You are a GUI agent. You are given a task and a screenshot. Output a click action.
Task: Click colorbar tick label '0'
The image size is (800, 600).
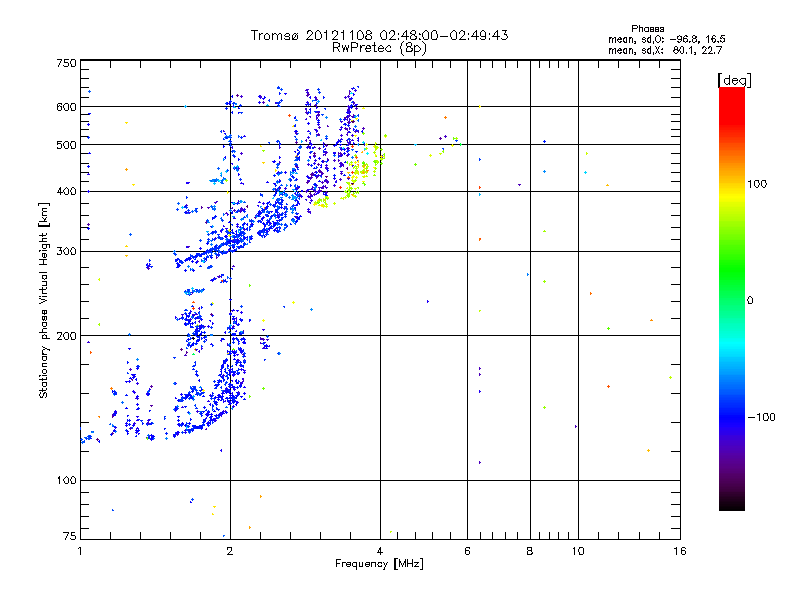(x=750, y=301)
